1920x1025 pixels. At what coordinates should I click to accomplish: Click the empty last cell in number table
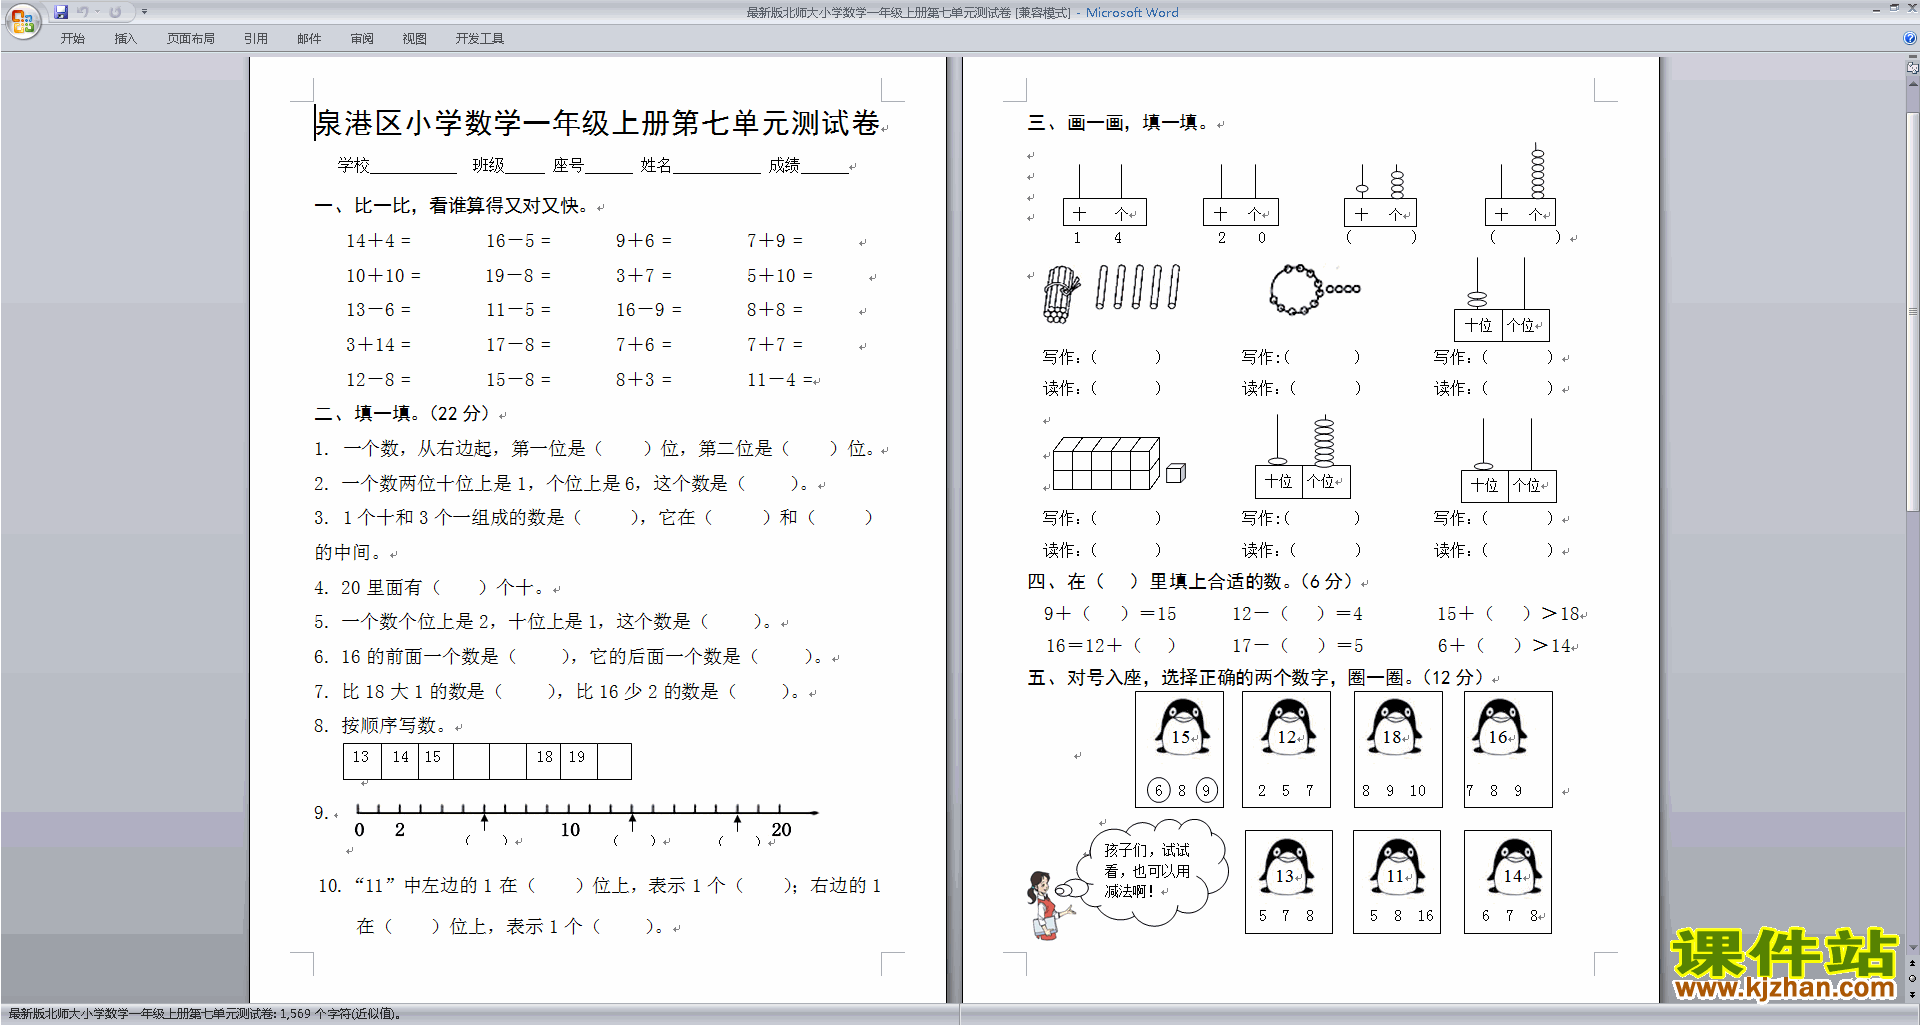coord(614,761)
